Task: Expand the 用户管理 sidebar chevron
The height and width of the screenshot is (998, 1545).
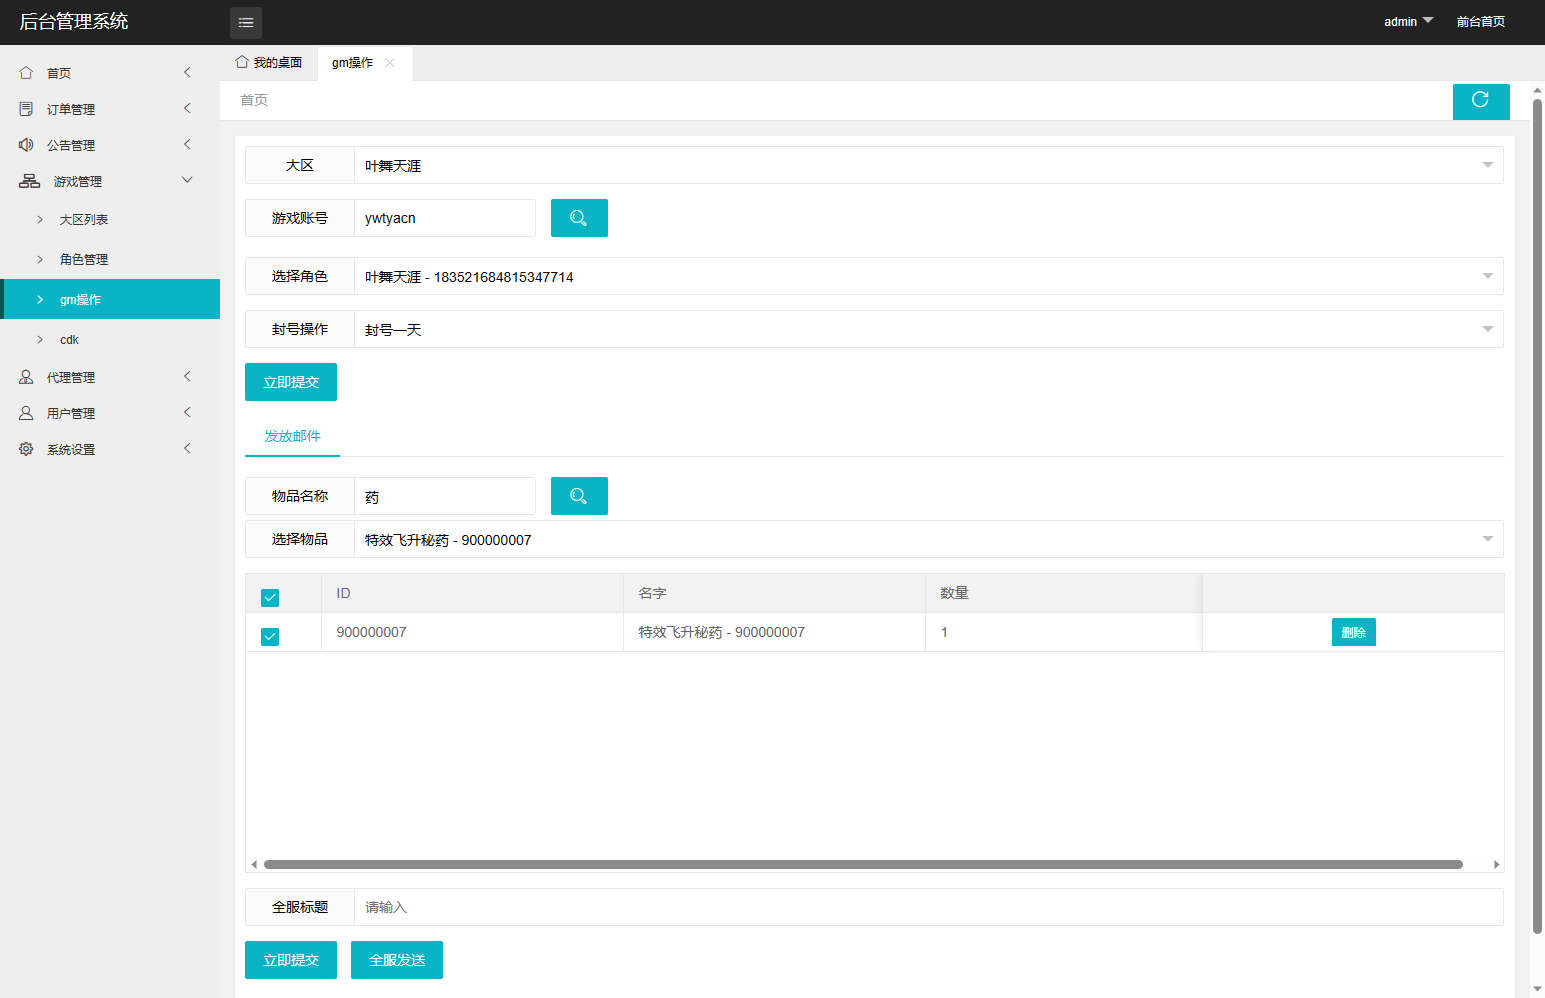Action: pos(187,412)
